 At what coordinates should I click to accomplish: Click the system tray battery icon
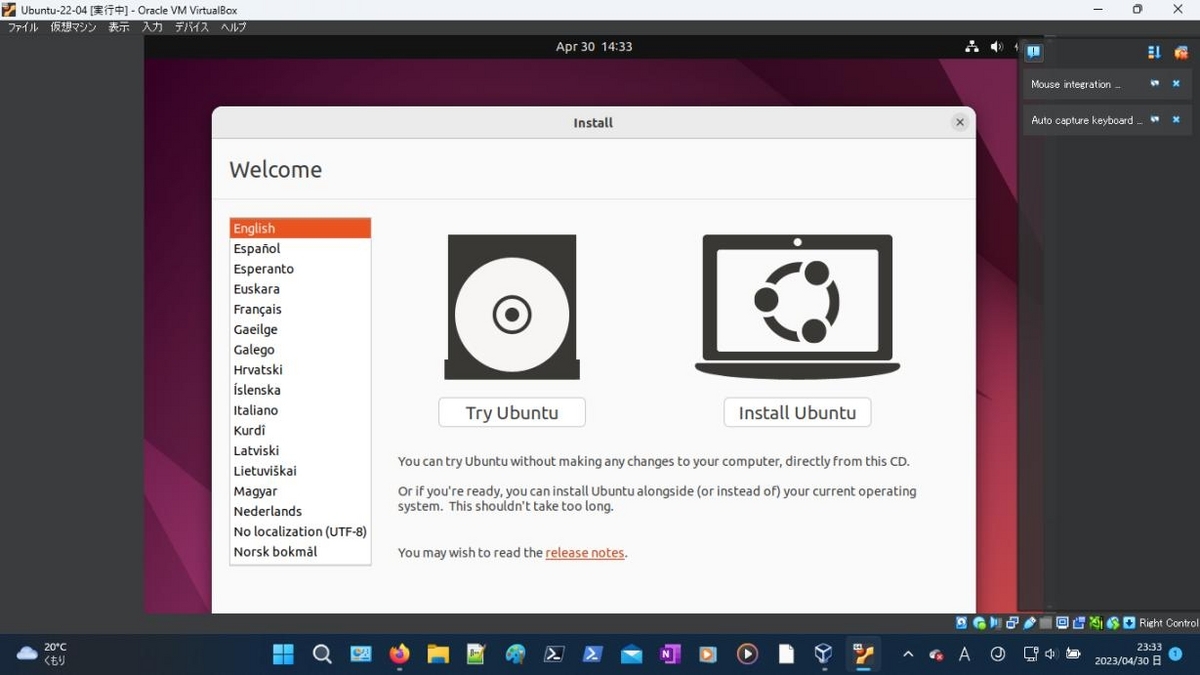point(1073,654)
